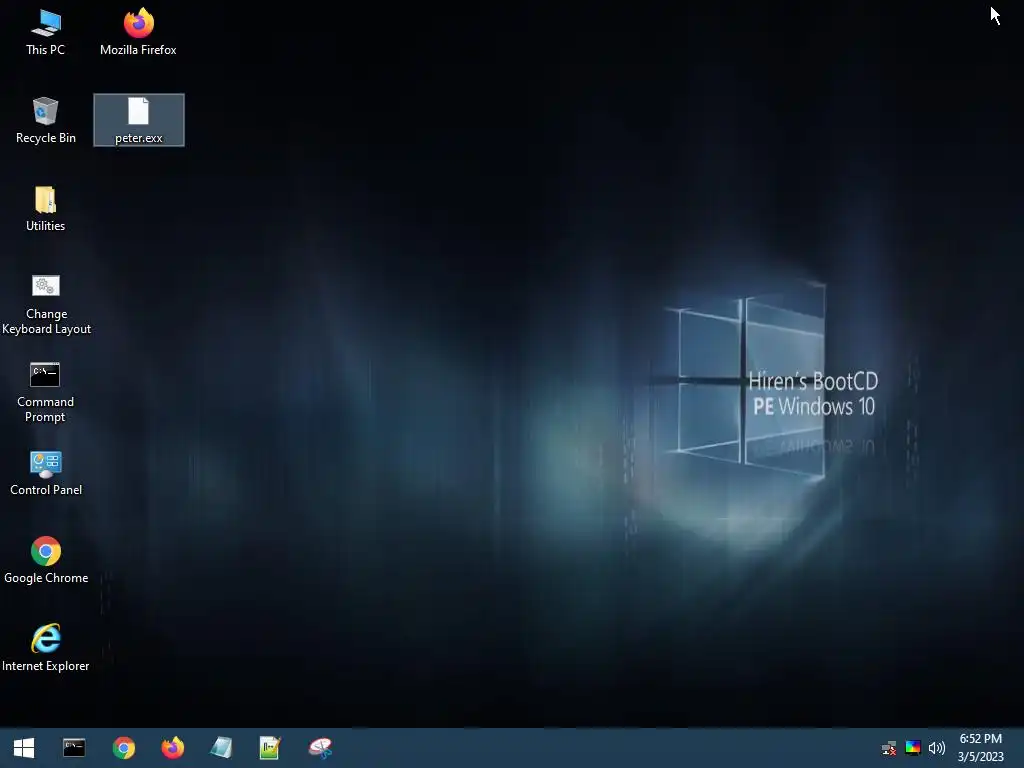Viewport: 1024px width, 768px height.
Task: Open the volume speaker tray icon
Action: (936, 748)
